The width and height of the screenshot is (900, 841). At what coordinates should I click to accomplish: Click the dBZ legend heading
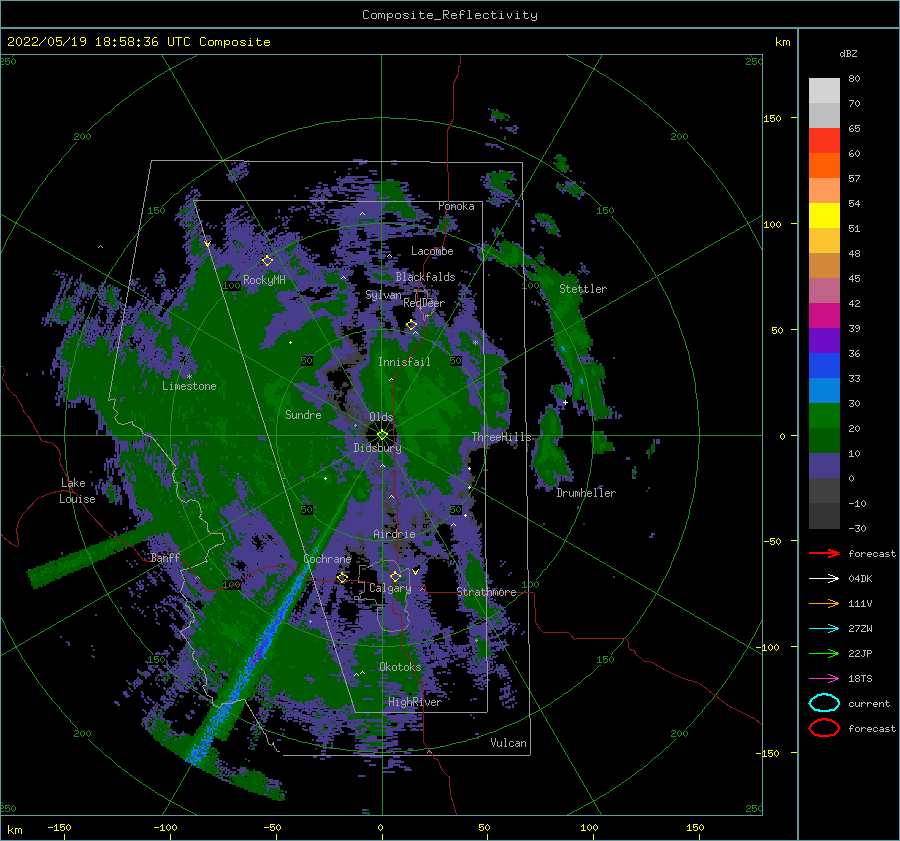tap(848, 54)
